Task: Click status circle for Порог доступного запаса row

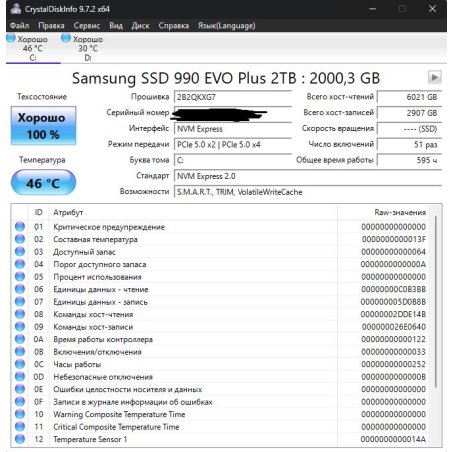Action: coord(20,264)
